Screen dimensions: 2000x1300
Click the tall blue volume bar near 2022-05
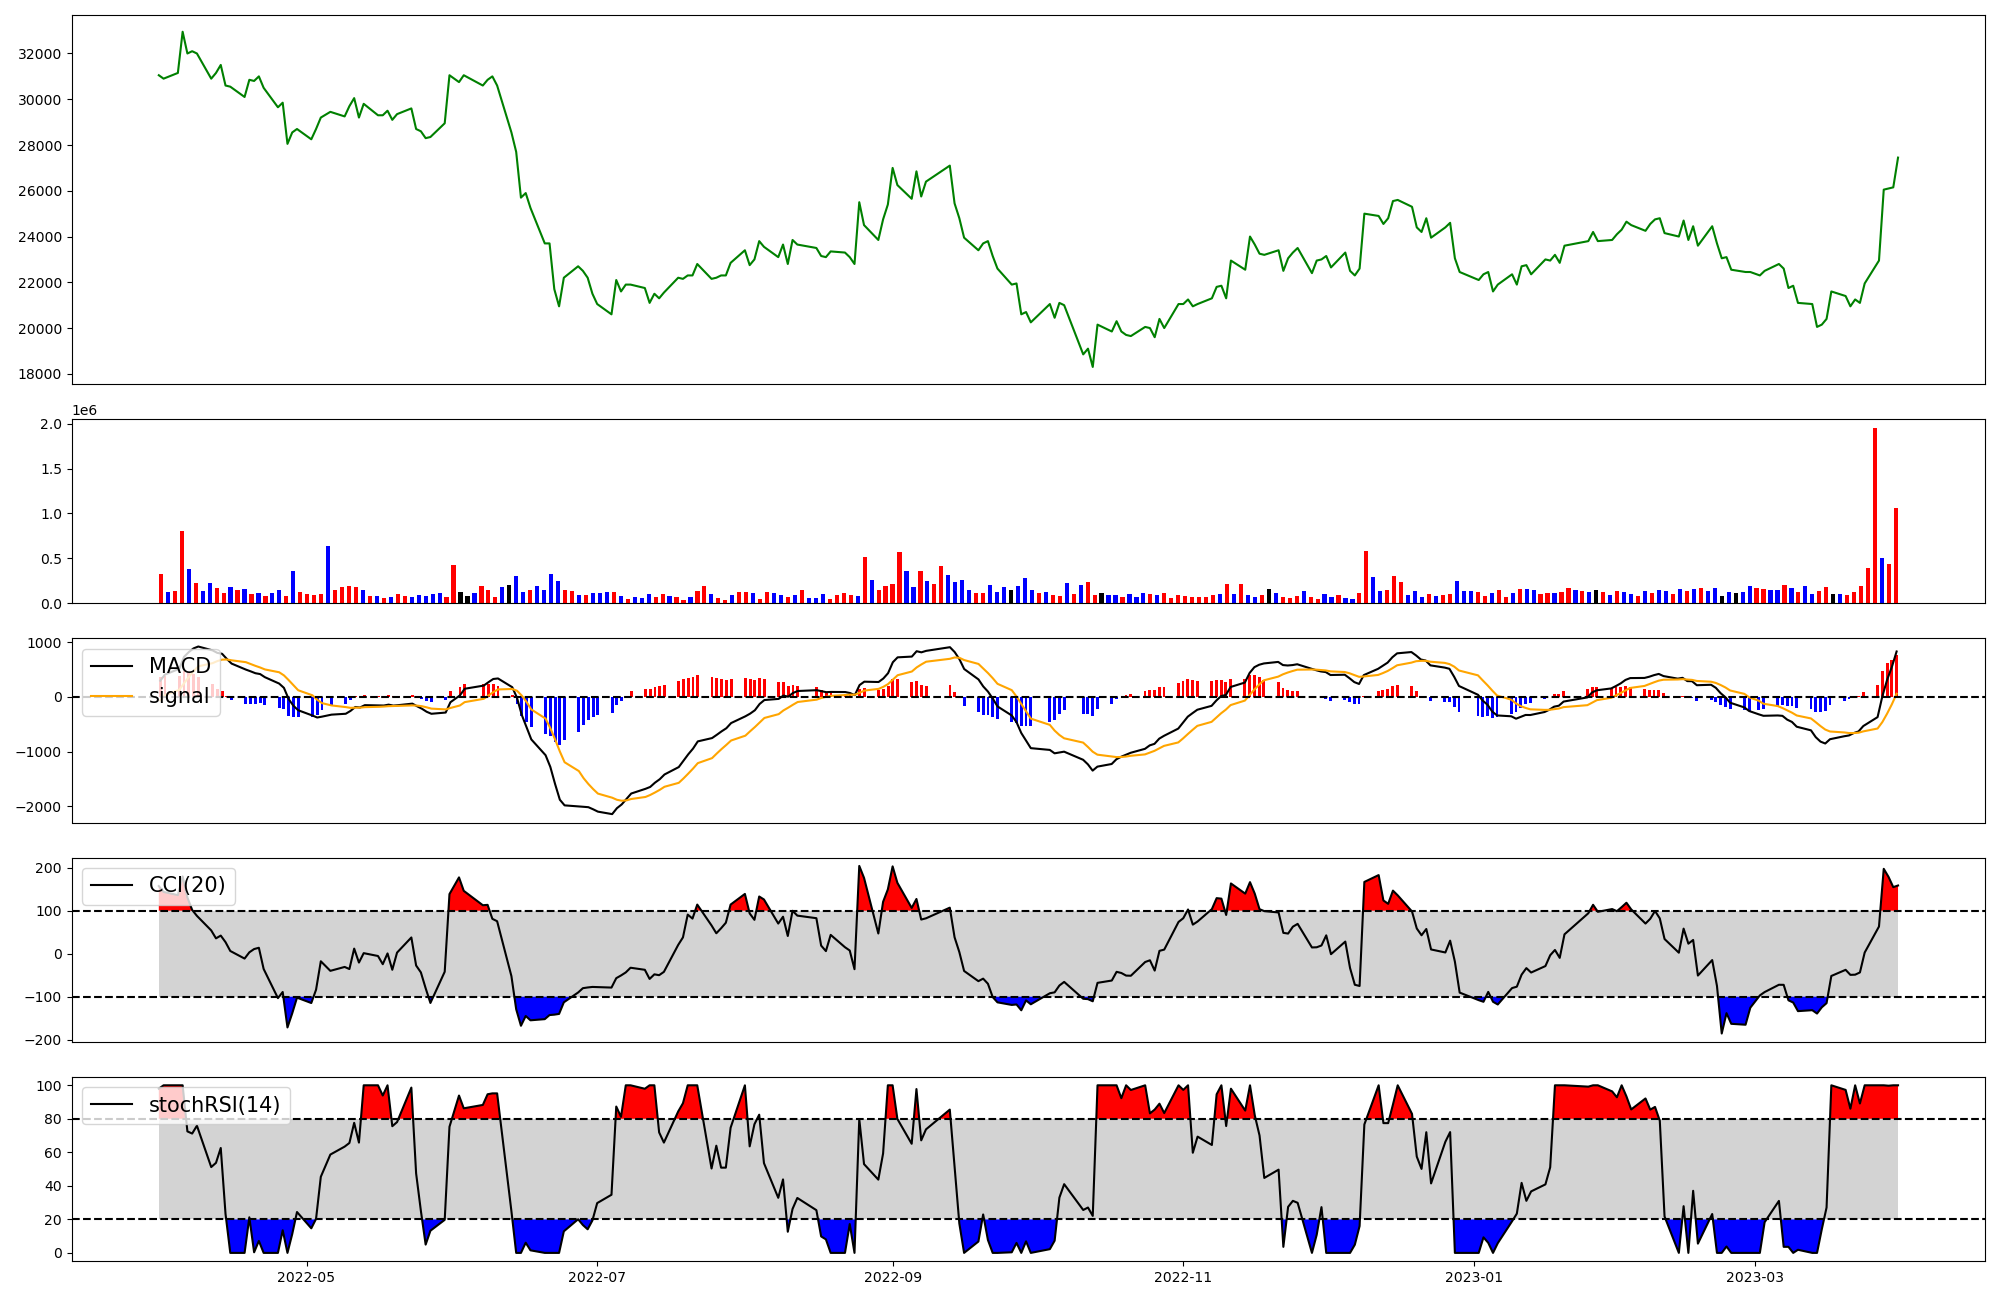tap(328, 575)
